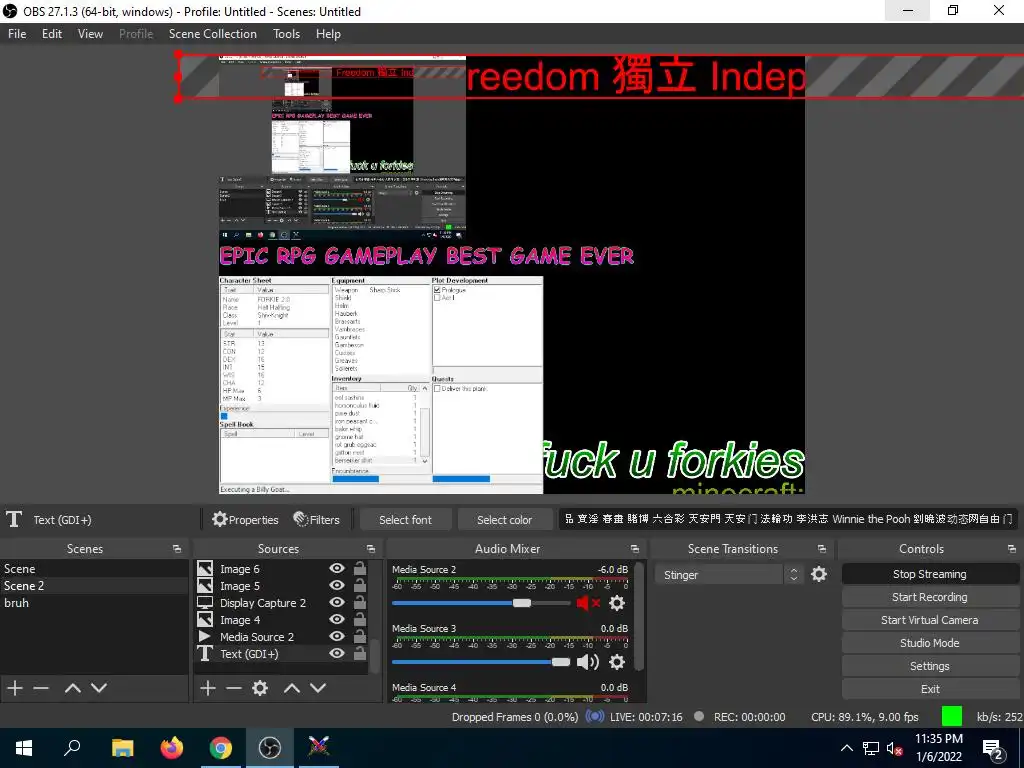This screenshot has height=768, width=1024.
Task: Remove selected scene with minus icon
Action: coord(41,688)
